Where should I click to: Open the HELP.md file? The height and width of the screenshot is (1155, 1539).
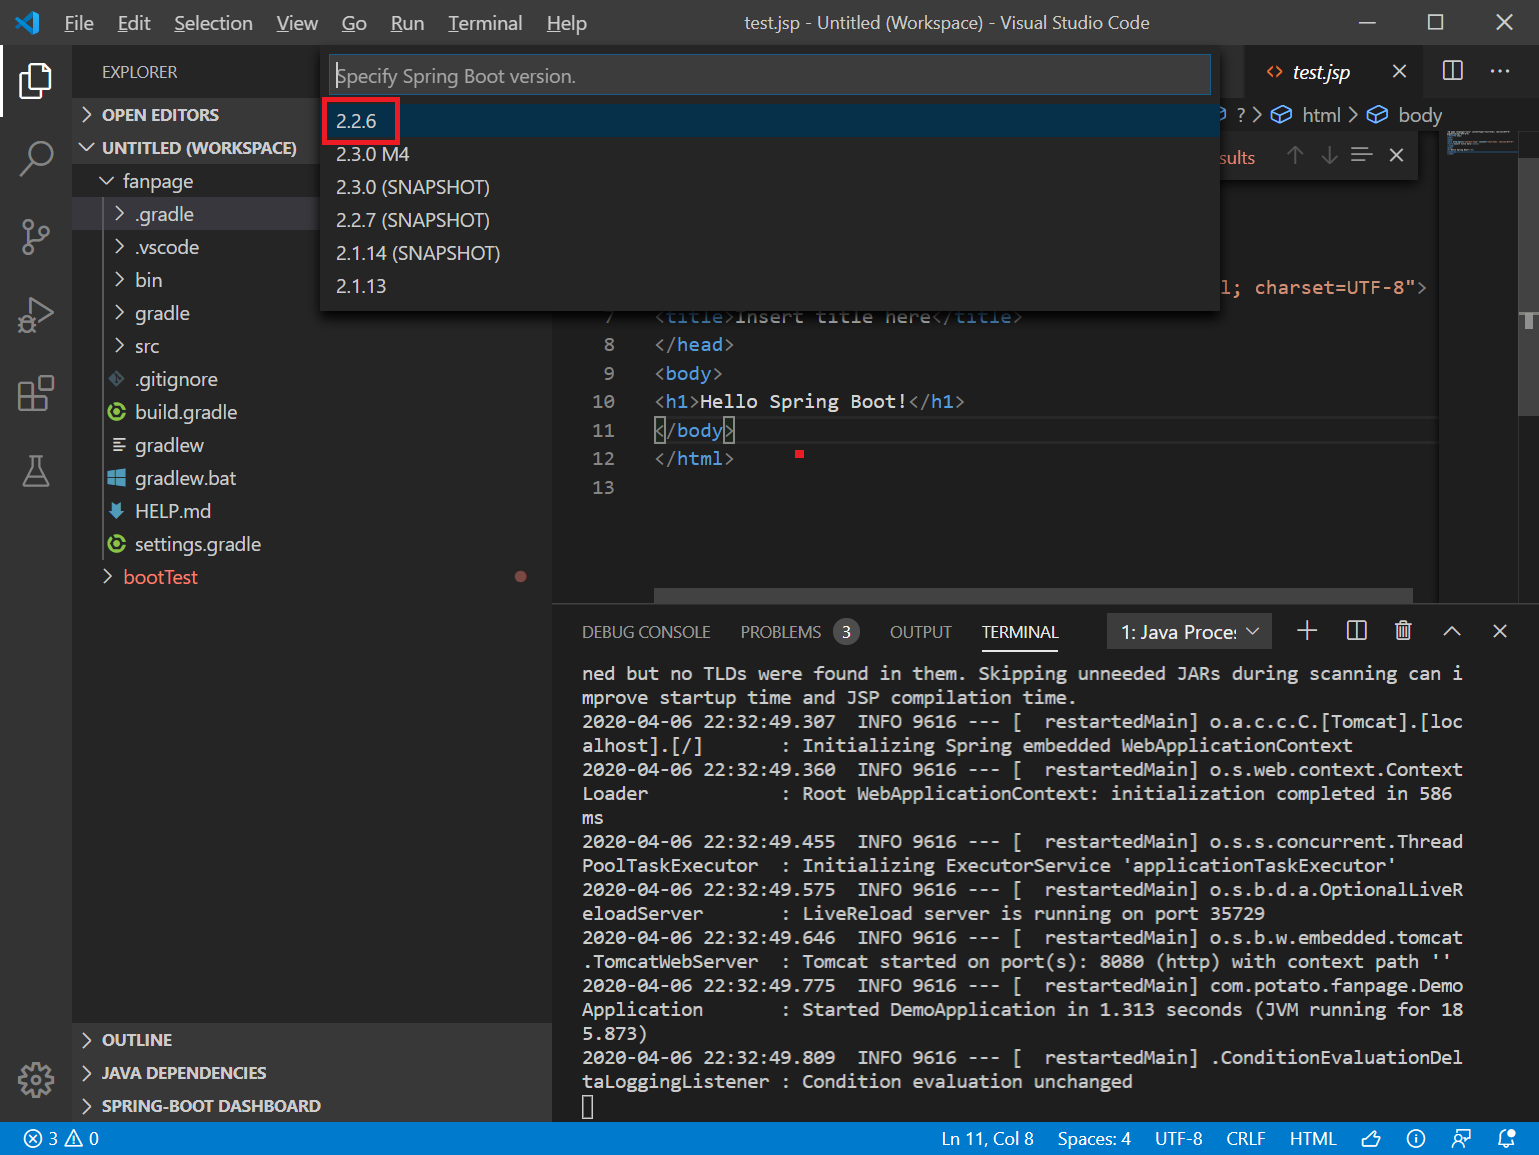click(312, 511)
